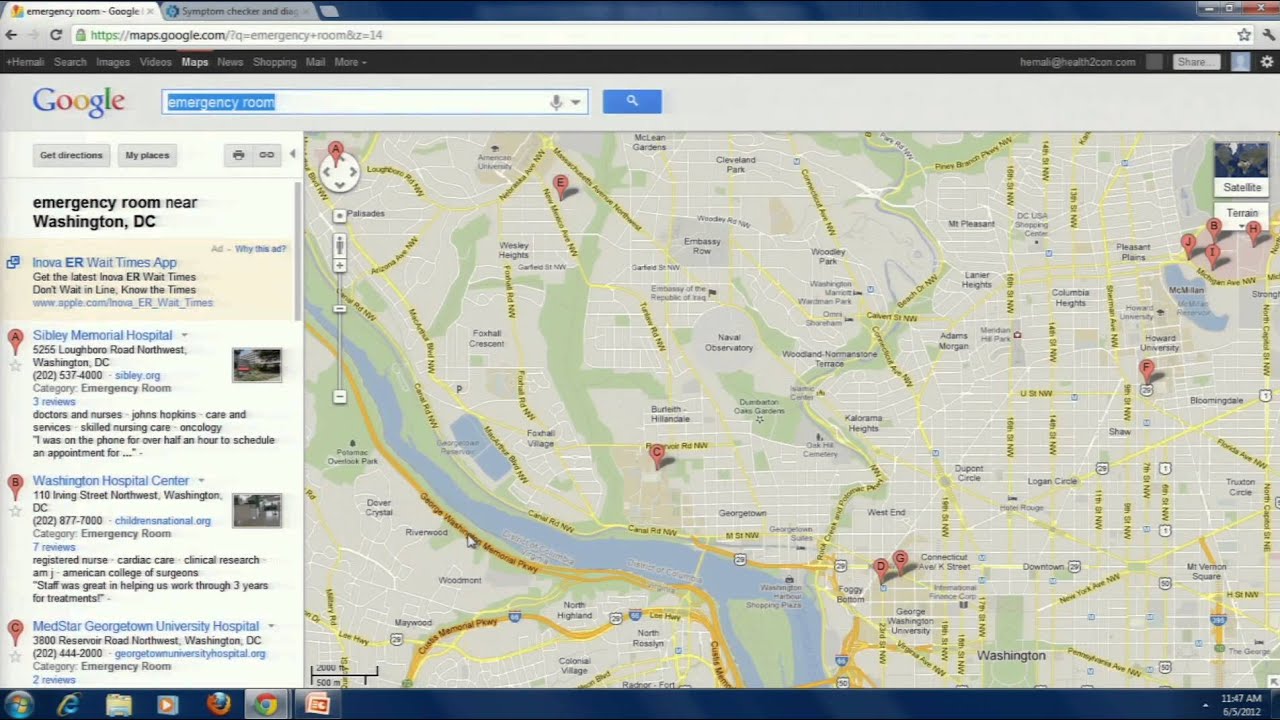Open Firefox from taskbar
The image size is (1280, 720).
coord(218,705)
